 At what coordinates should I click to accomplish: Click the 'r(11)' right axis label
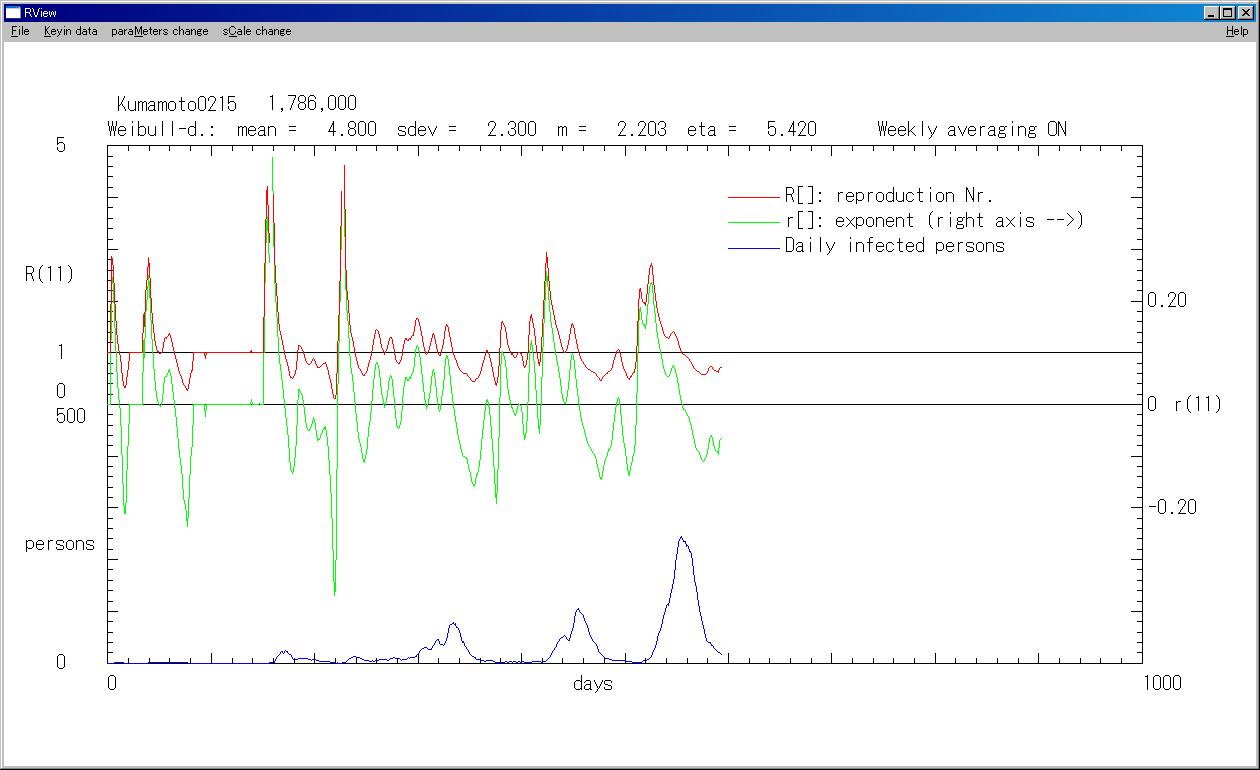click(x=1198, y=405)
